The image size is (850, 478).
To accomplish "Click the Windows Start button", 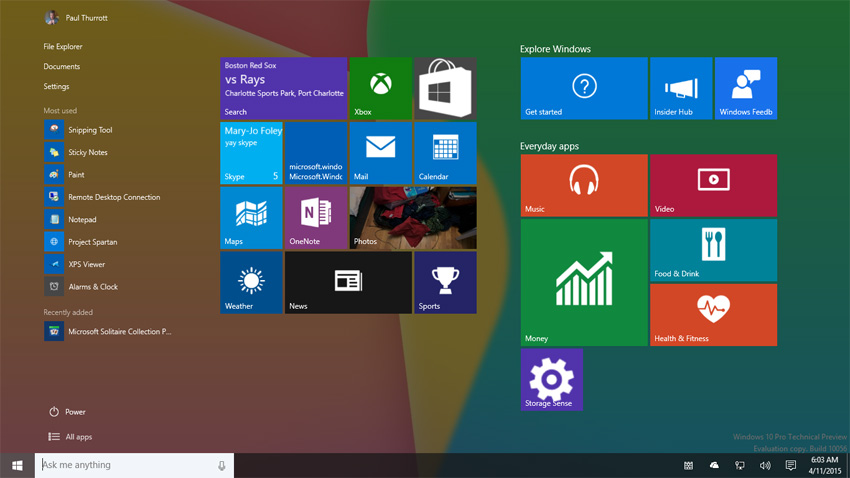I will click(17, 466).
